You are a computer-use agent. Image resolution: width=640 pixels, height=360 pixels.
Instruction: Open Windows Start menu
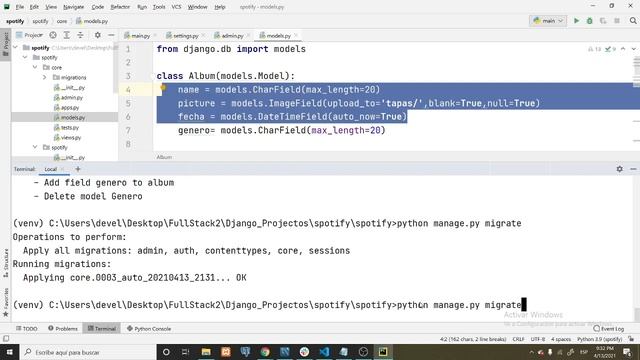tap(9, 352)
